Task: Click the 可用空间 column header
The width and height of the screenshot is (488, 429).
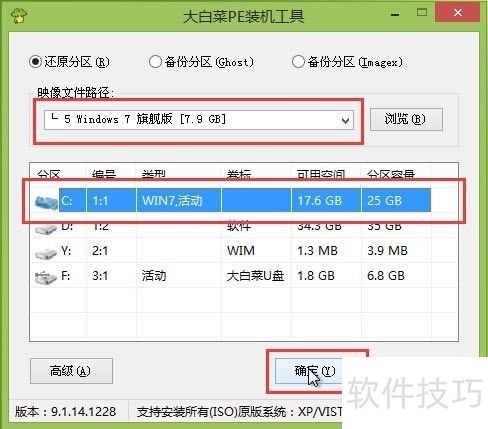Action: click(x=321, y=174)
